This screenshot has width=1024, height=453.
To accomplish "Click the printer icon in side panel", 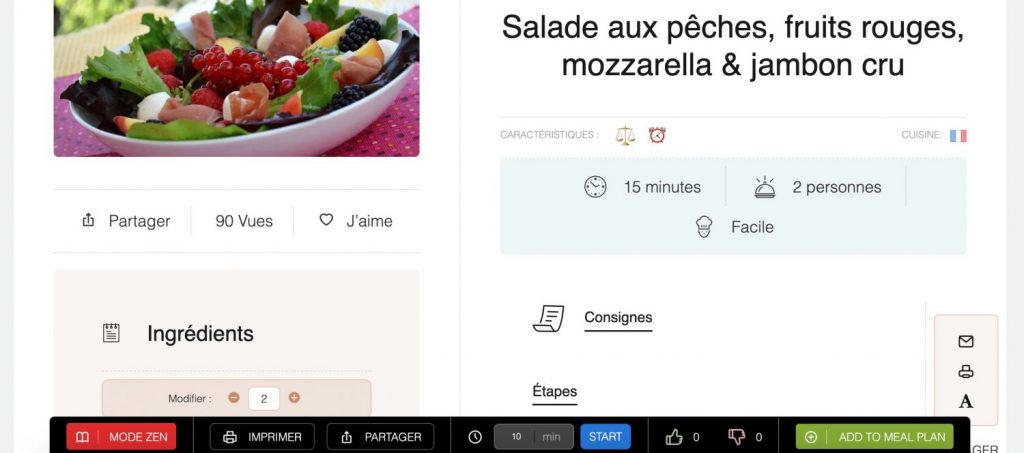I will [x=966, y=372].
